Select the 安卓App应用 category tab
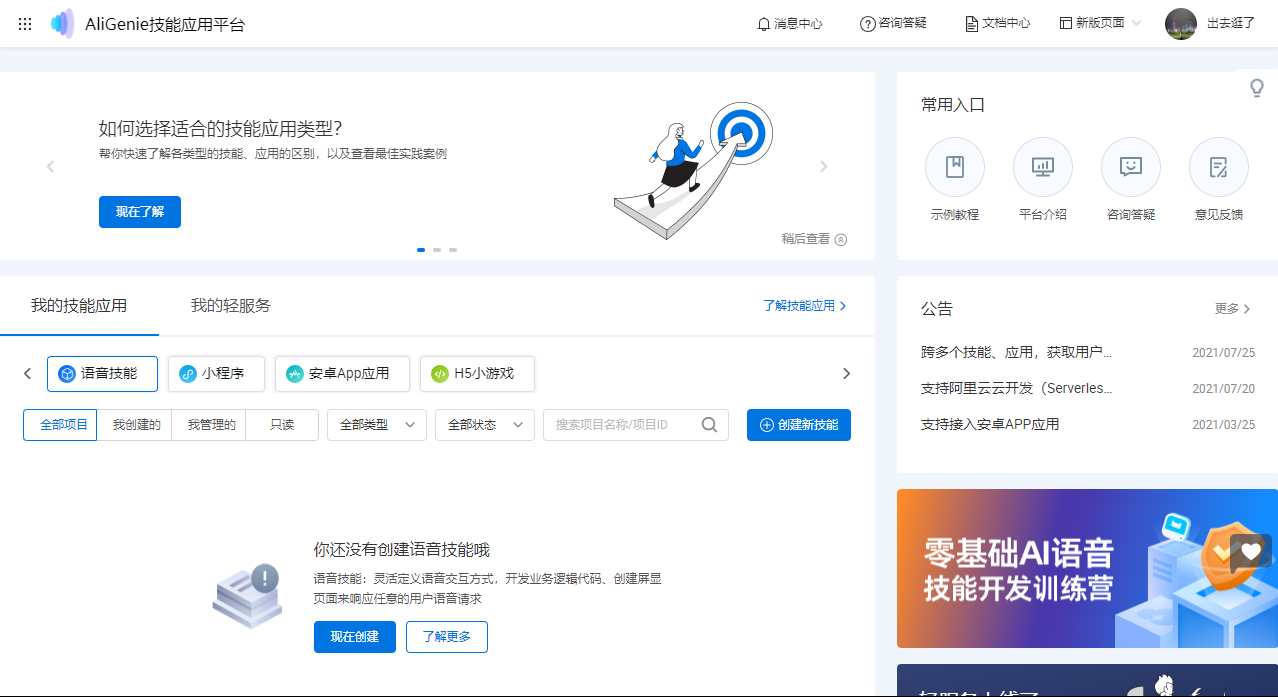This screenshot has height=697, width=1278. (x=342, y=374)
